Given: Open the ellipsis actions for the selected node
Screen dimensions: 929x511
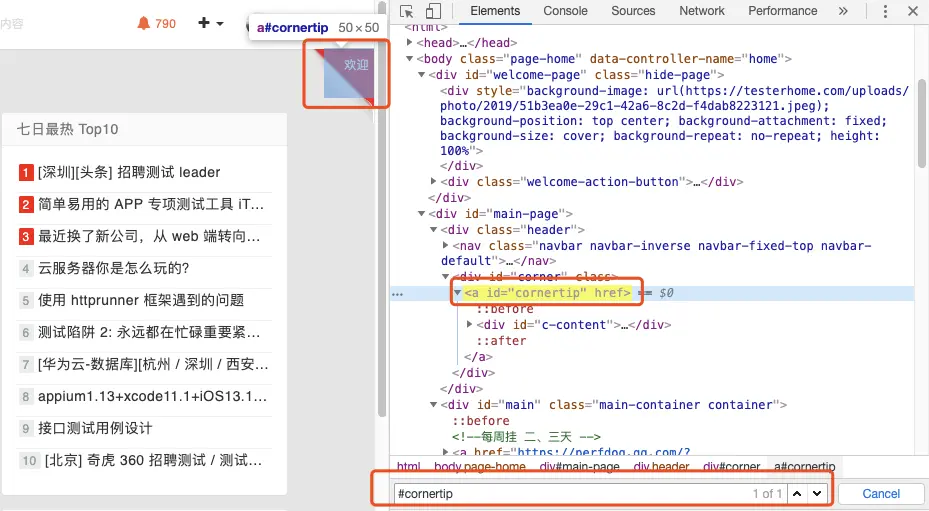Looking at the screenshot, I should click(x=398, y=294).
